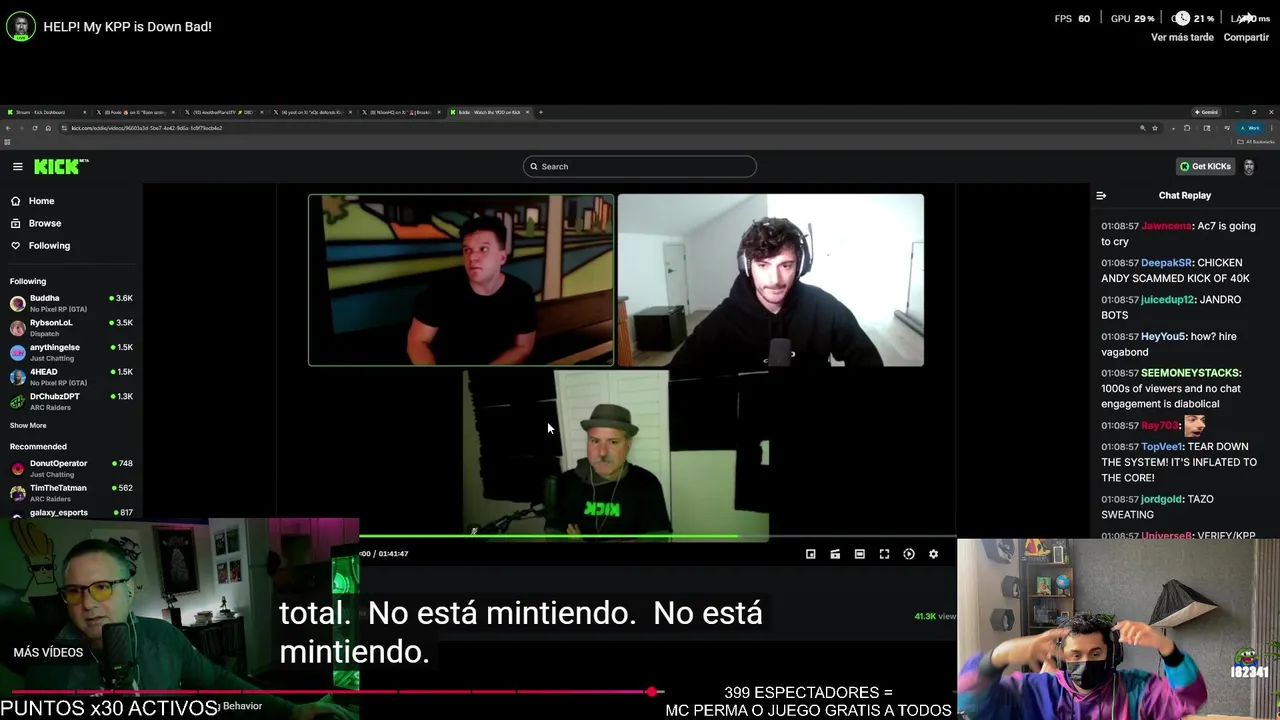Viewport: 1280px width, 720px height.
Task: Click the browser reload icon
Action: point(35,128)
